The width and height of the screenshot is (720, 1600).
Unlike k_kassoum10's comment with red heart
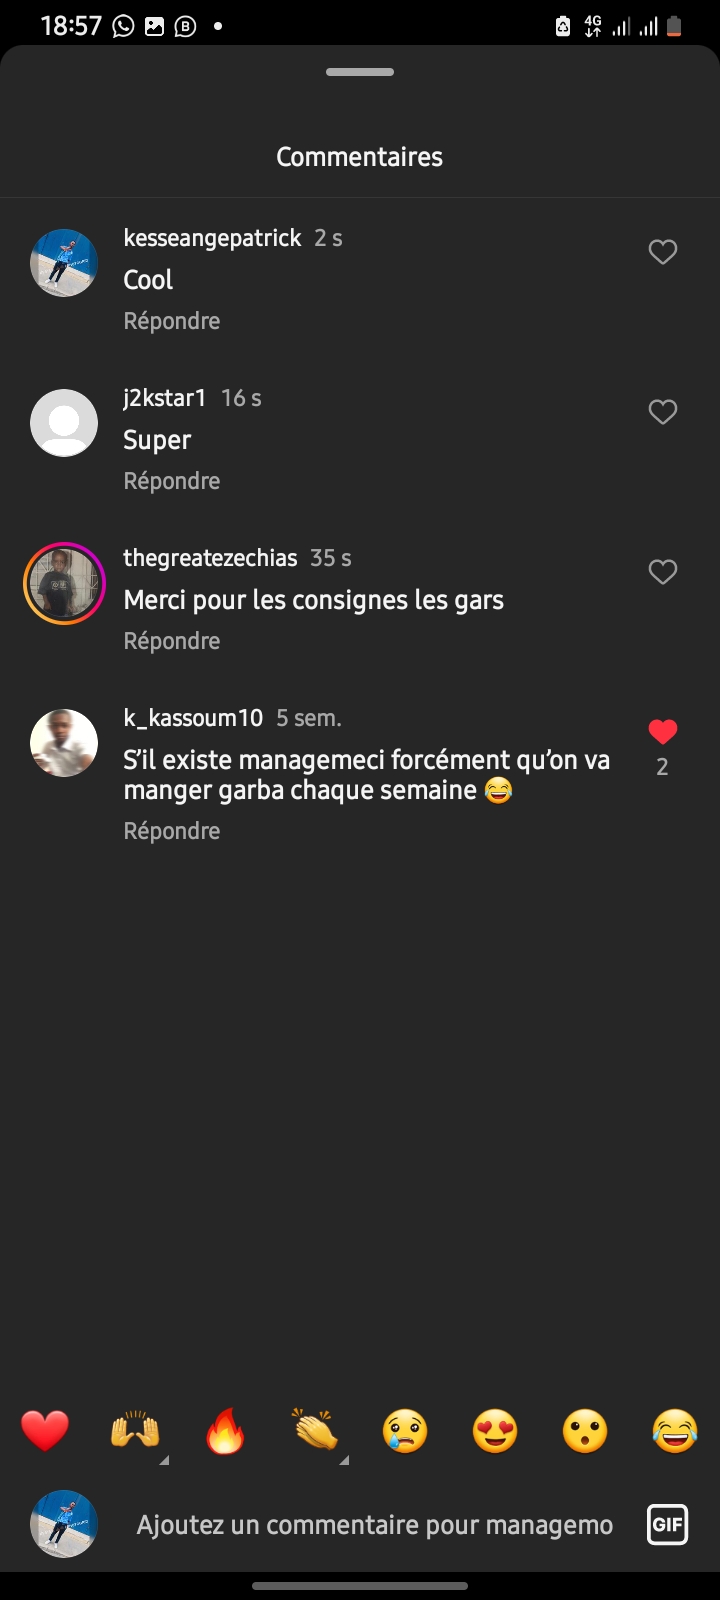pyautogui.click(x=662, y=733)
